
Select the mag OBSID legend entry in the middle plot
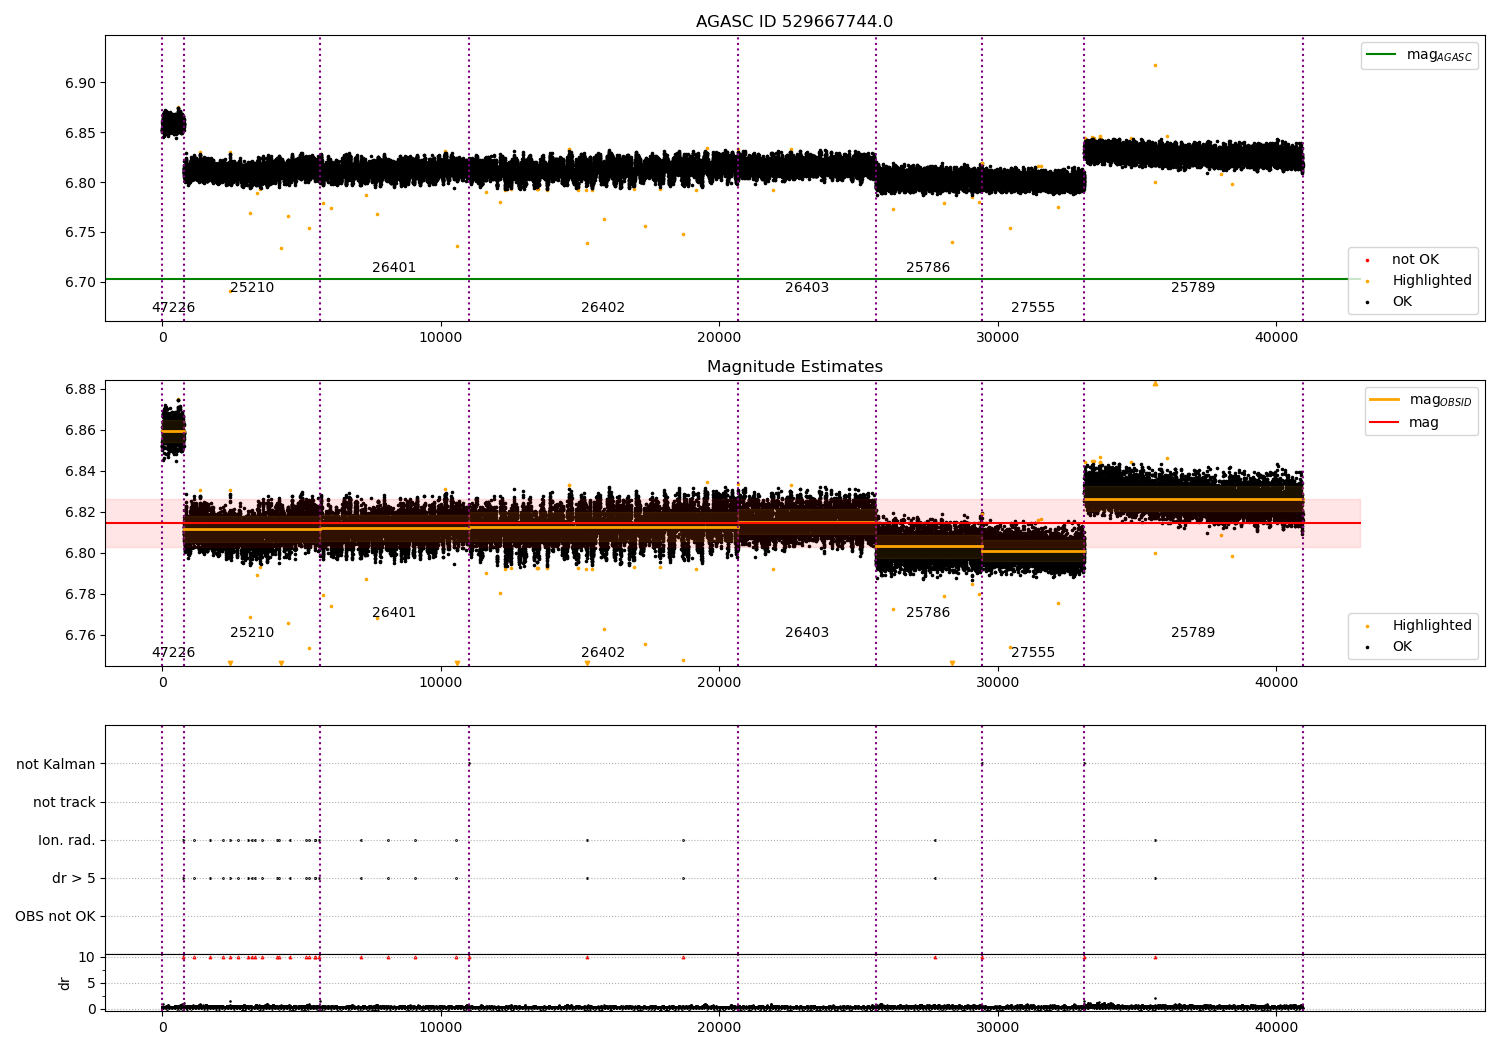click(1421, 400)
